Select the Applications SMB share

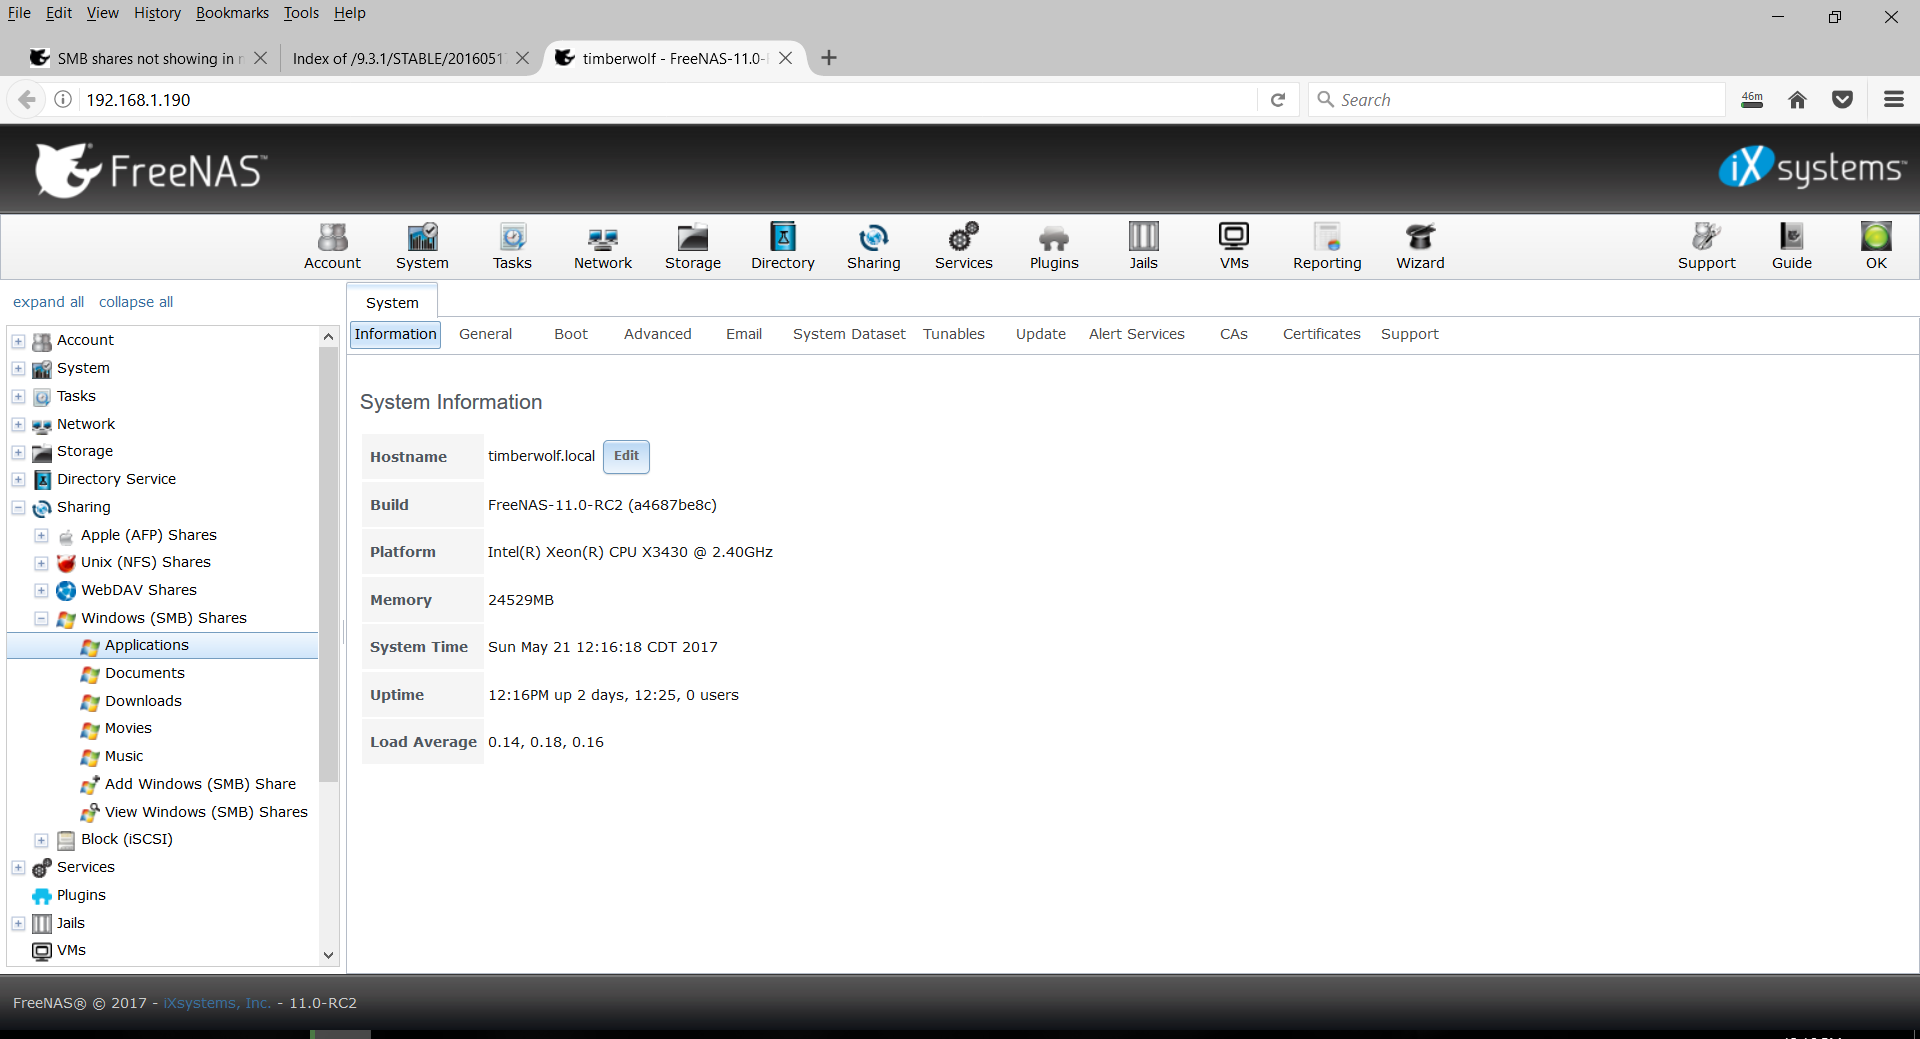146,646
